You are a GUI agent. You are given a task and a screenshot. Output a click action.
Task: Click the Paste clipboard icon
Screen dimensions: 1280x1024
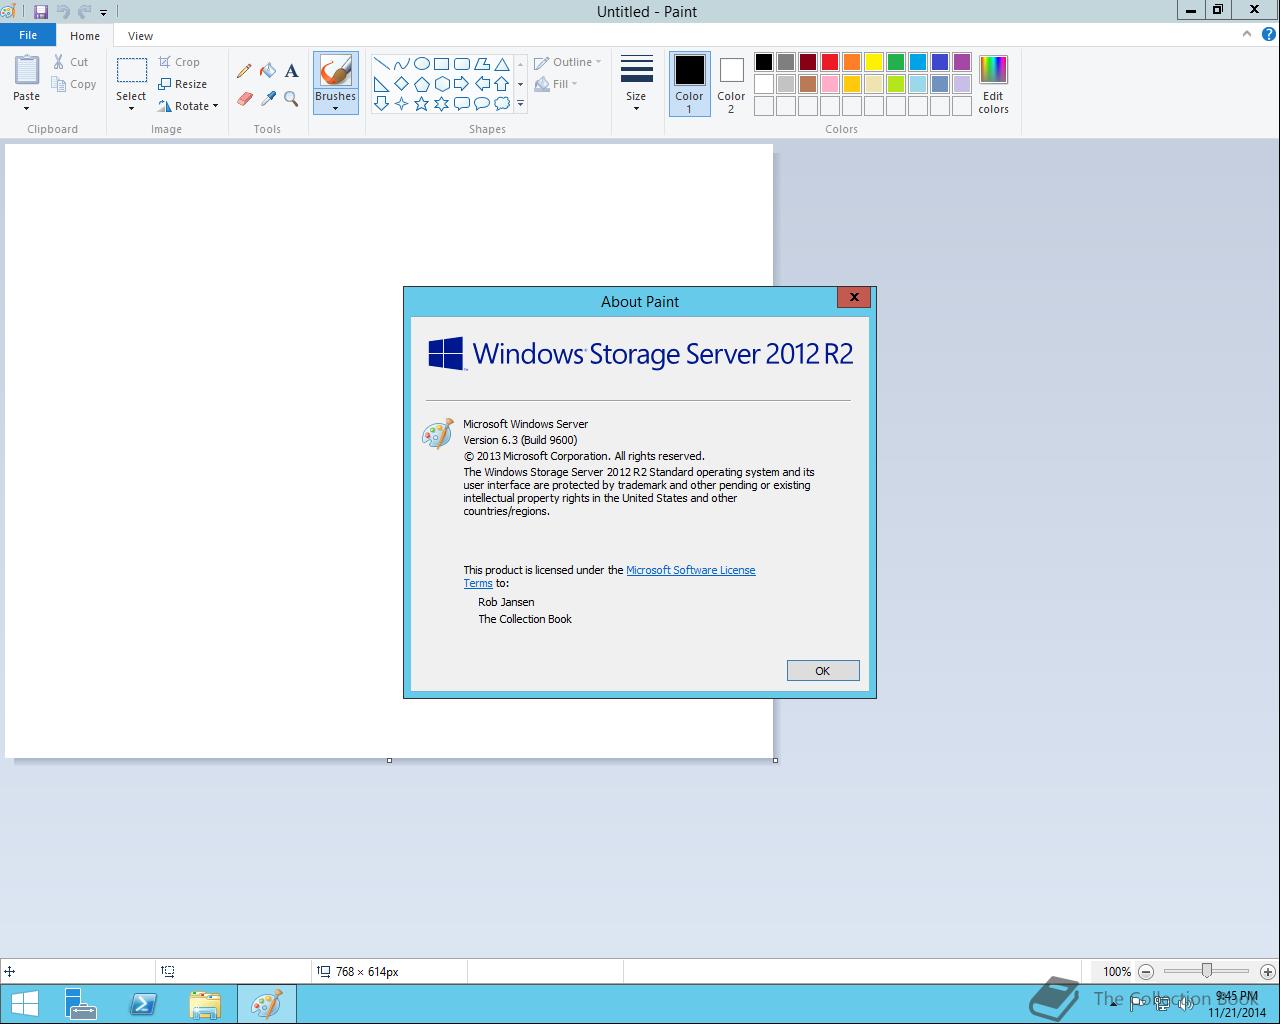[27, 71]
